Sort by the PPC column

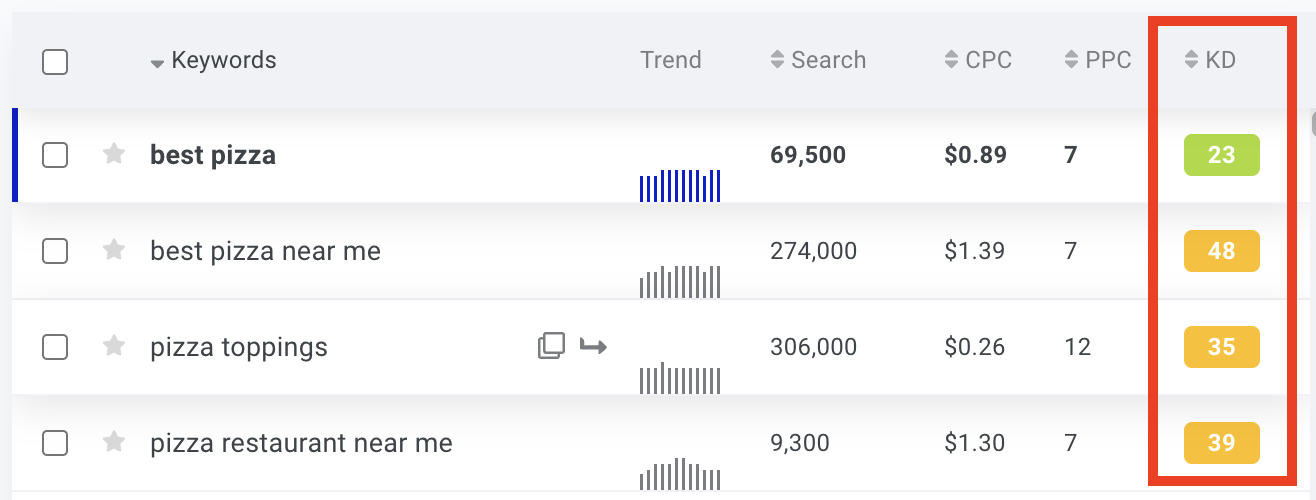[1098, 60]
